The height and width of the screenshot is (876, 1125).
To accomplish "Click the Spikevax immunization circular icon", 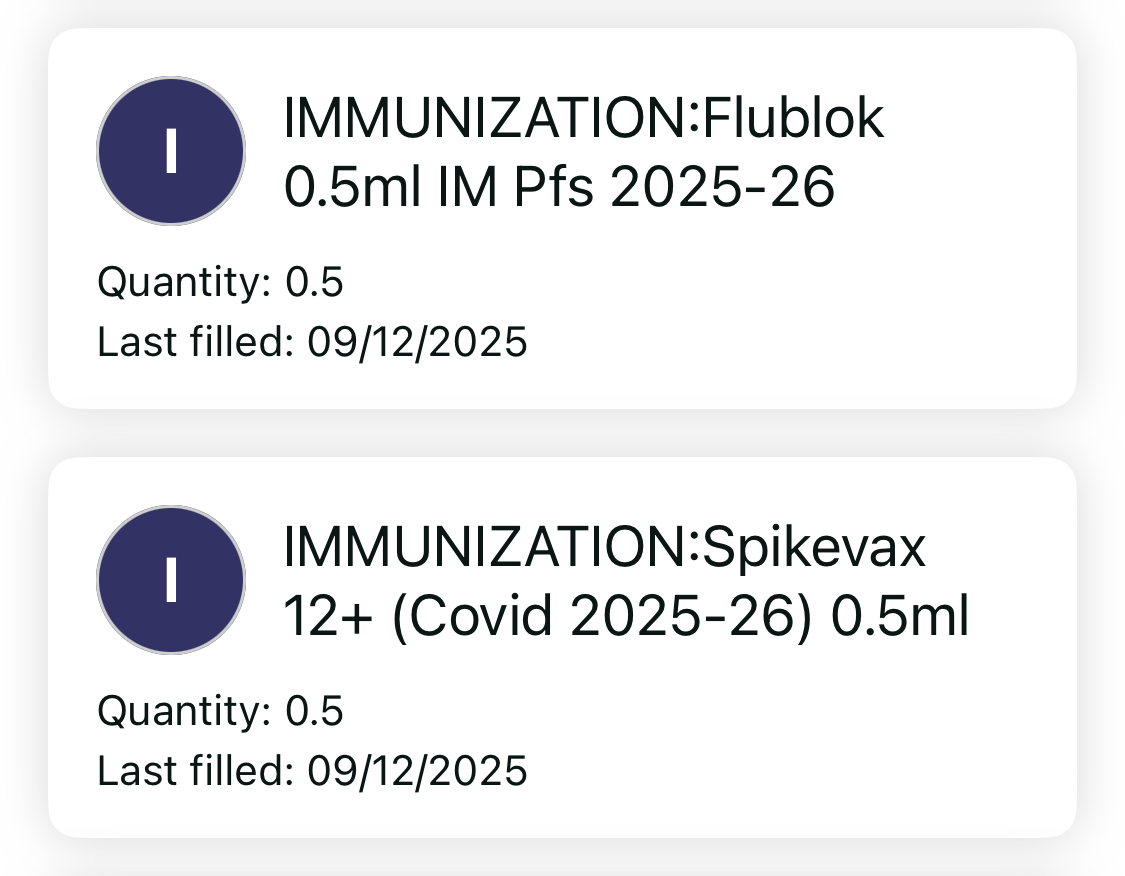I will click(170, 580).
